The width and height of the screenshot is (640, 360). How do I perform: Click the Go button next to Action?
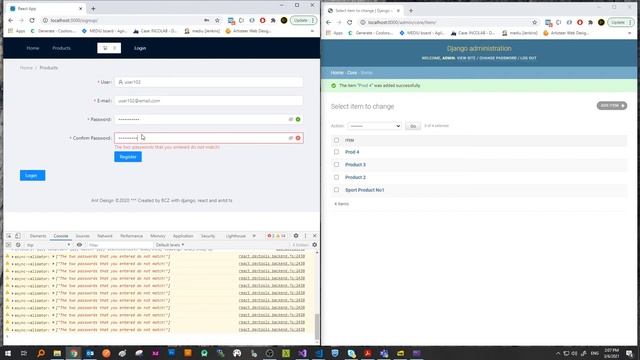coord(413,126)
